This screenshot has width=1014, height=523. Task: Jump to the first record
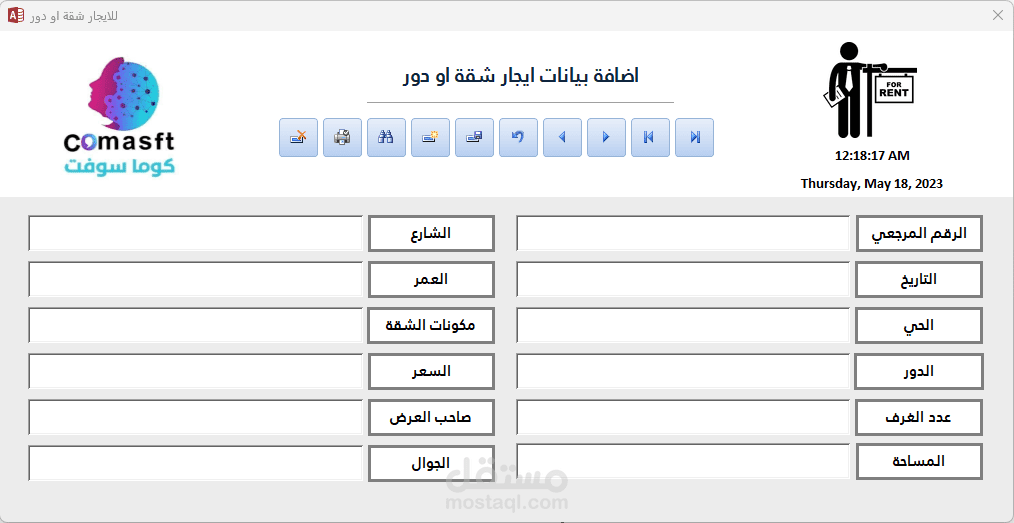tap(650, 138)
